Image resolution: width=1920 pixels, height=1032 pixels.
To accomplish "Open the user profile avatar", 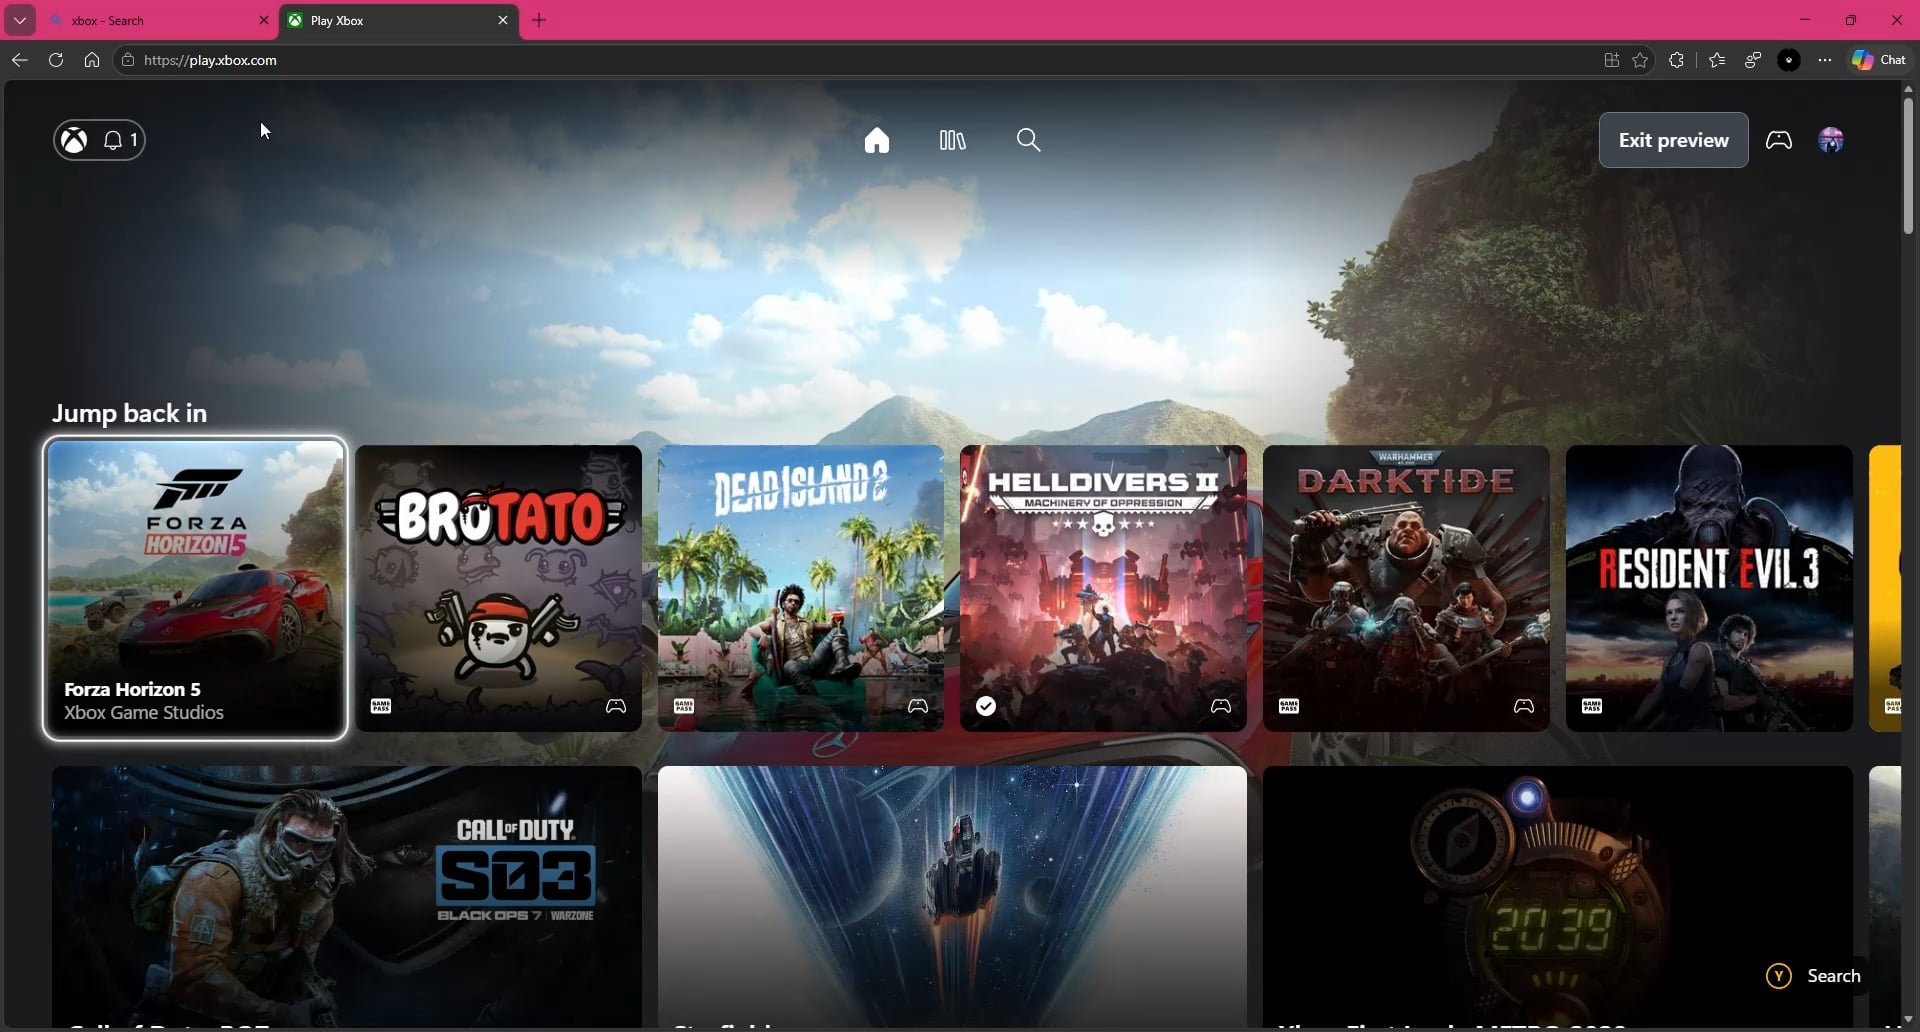I will click(x=1832, y=141).
